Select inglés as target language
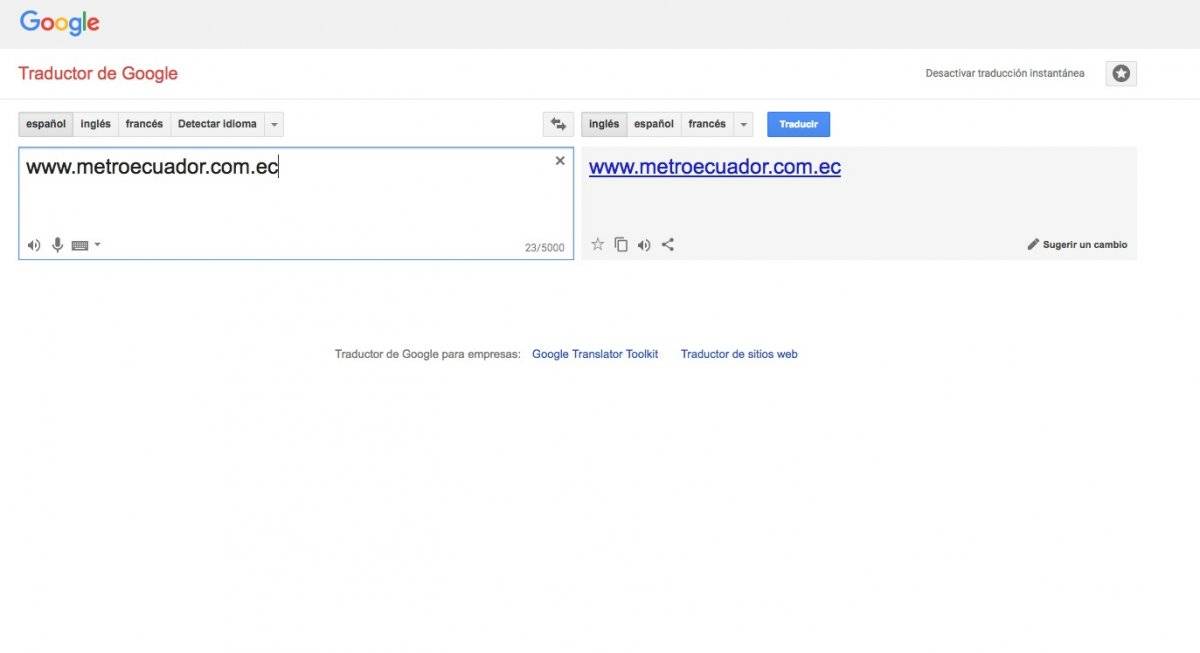Image resolution: width=1200 pixels, height=653 pixels. pyautogui.click(x=604, y=124)
